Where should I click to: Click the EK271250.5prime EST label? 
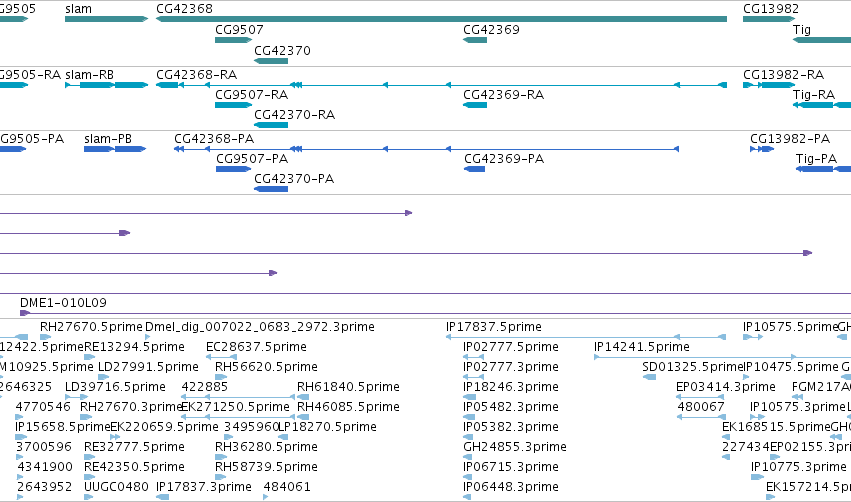click(x=236, y=407)
